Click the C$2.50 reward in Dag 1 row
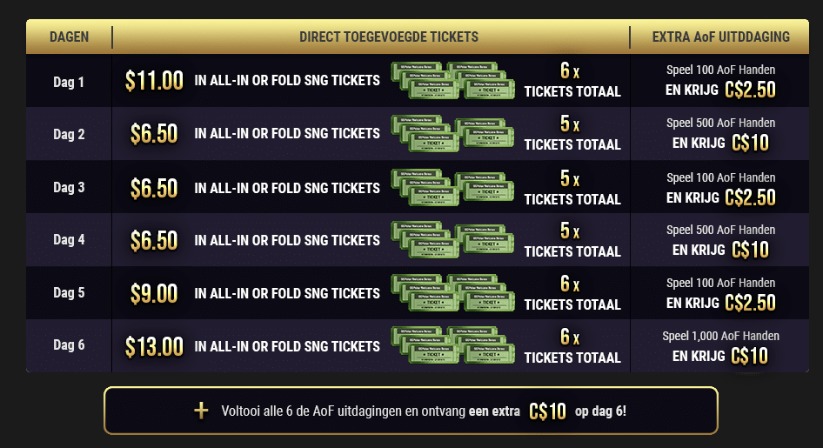Viewport: 823px width, 448px height. (750, 91)
